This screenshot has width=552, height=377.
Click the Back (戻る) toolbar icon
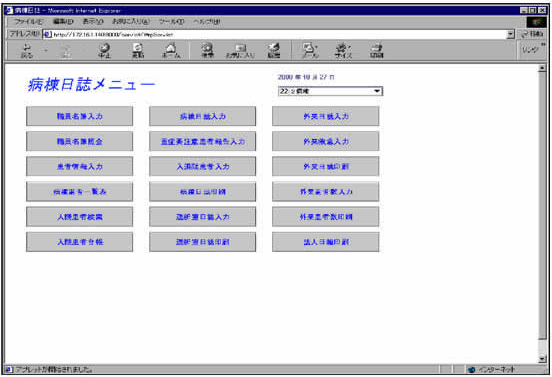click(27, 51)
